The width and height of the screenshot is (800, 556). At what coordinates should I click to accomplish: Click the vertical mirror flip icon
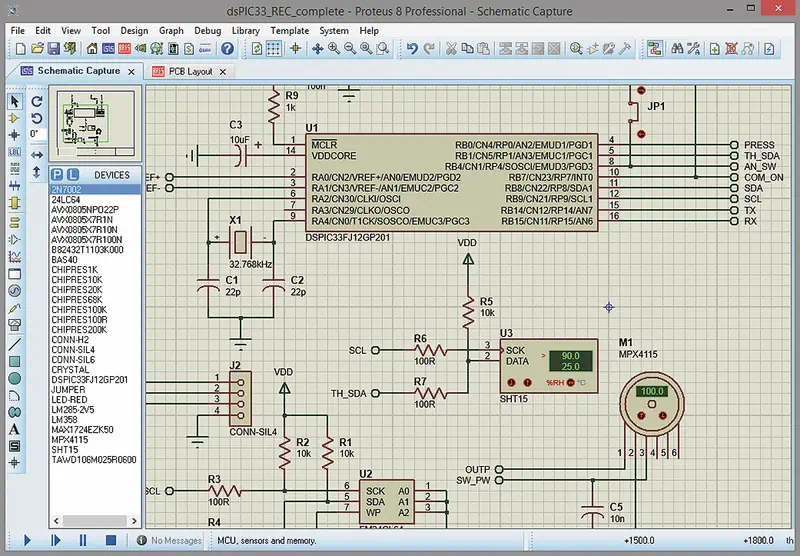click(37, 172)
